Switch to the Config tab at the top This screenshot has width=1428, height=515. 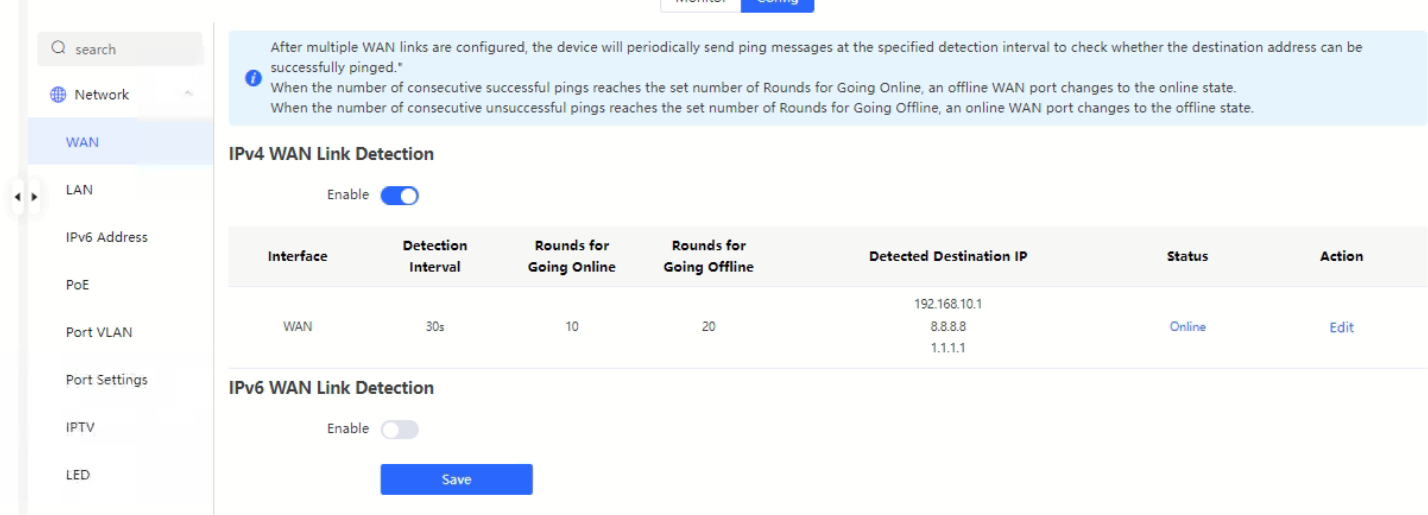[777, 3]
